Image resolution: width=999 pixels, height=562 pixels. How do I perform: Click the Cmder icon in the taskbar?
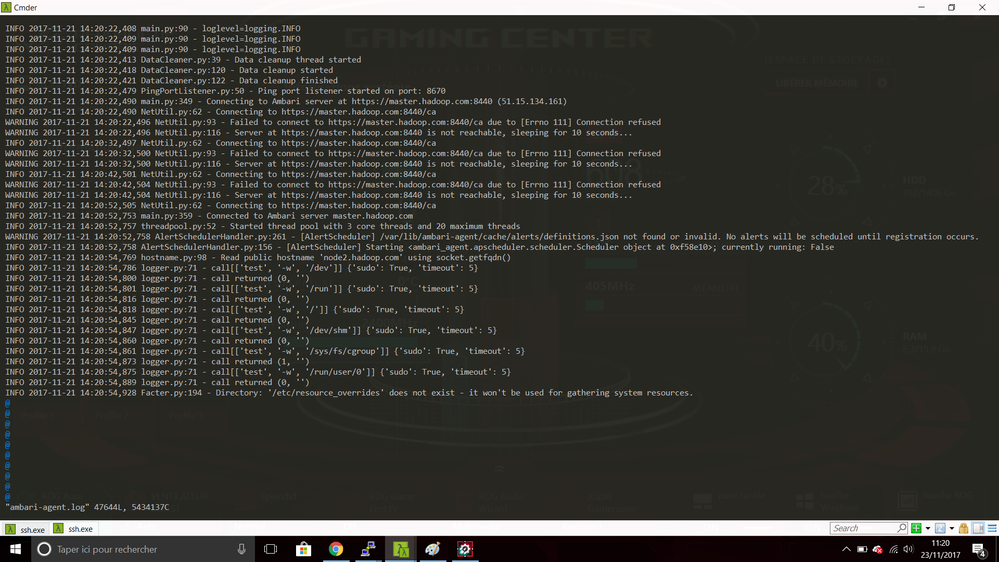(401, 549)
